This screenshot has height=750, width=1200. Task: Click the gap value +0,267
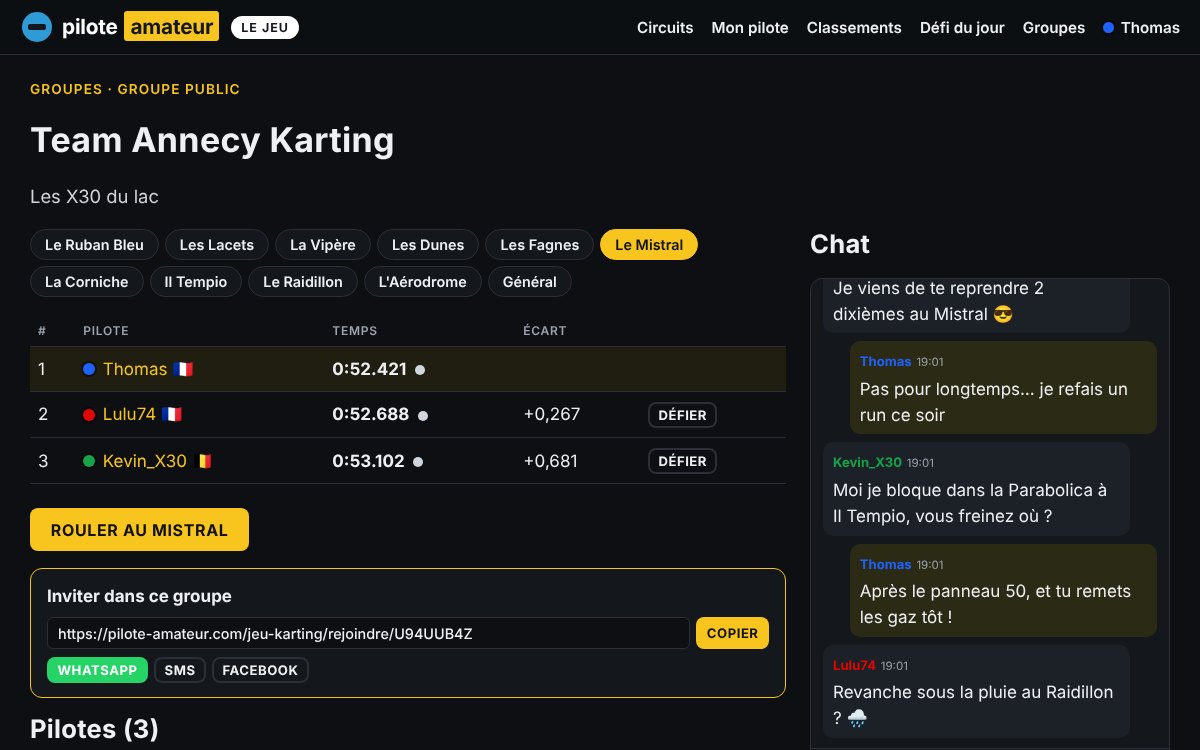(552, 414)
